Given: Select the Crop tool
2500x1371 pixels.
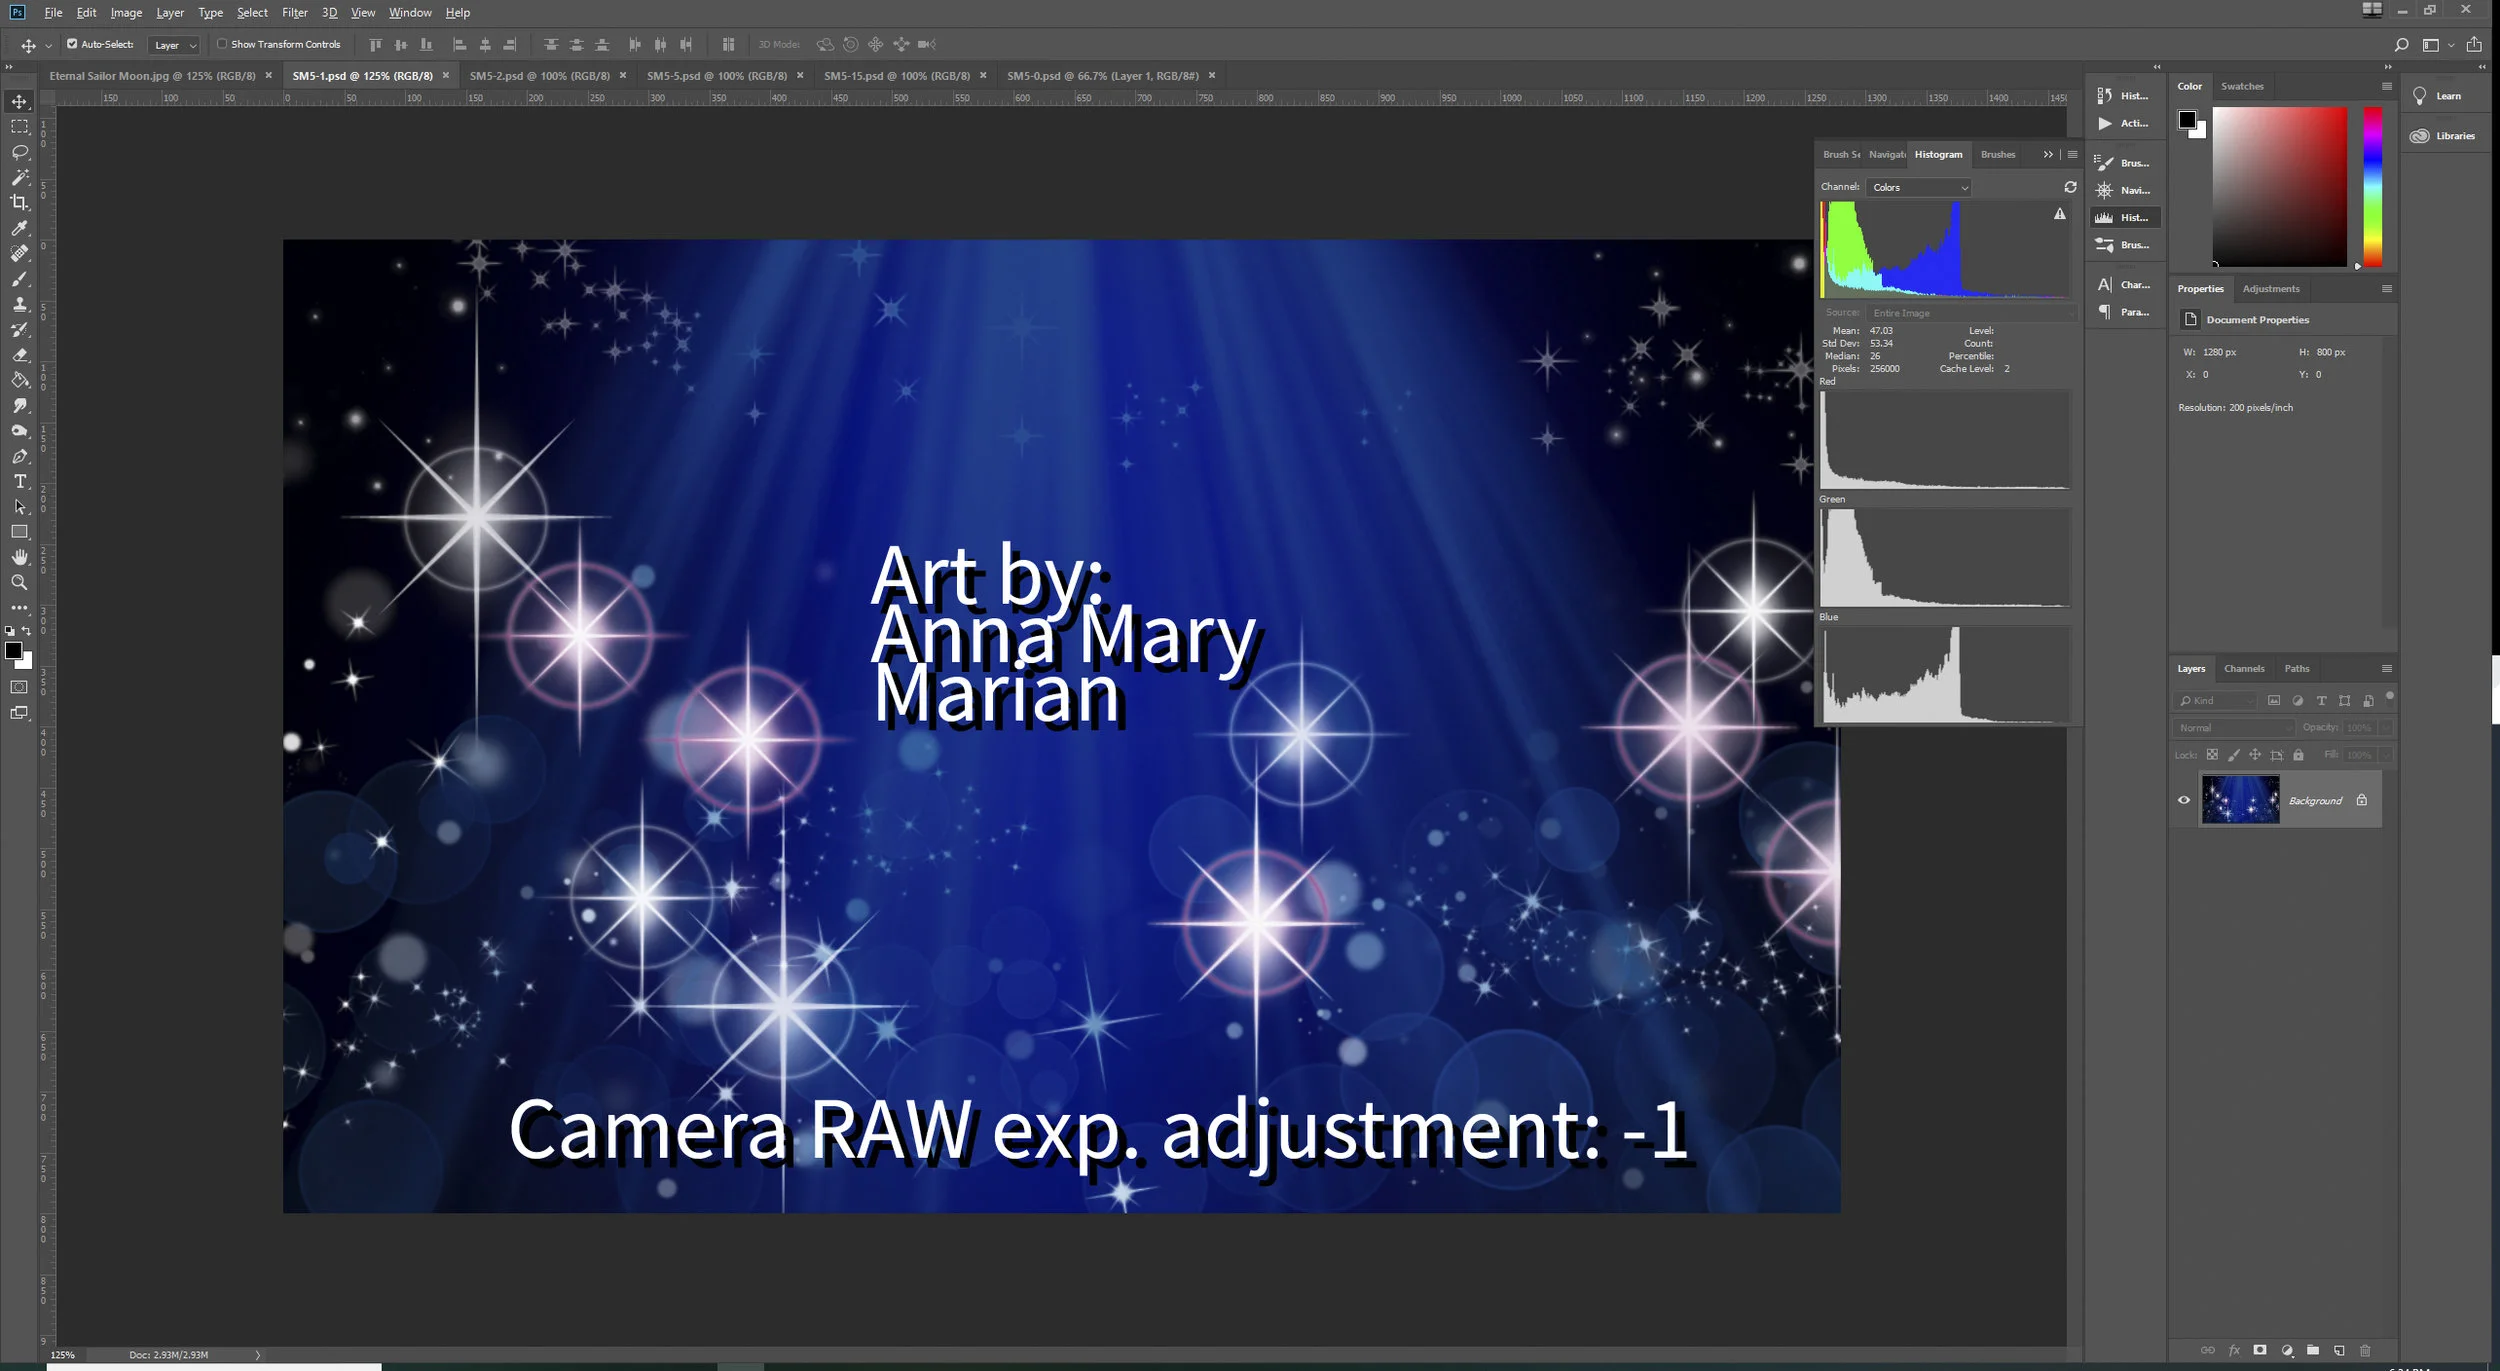Looking at the screenshot, I should (19, 202).
